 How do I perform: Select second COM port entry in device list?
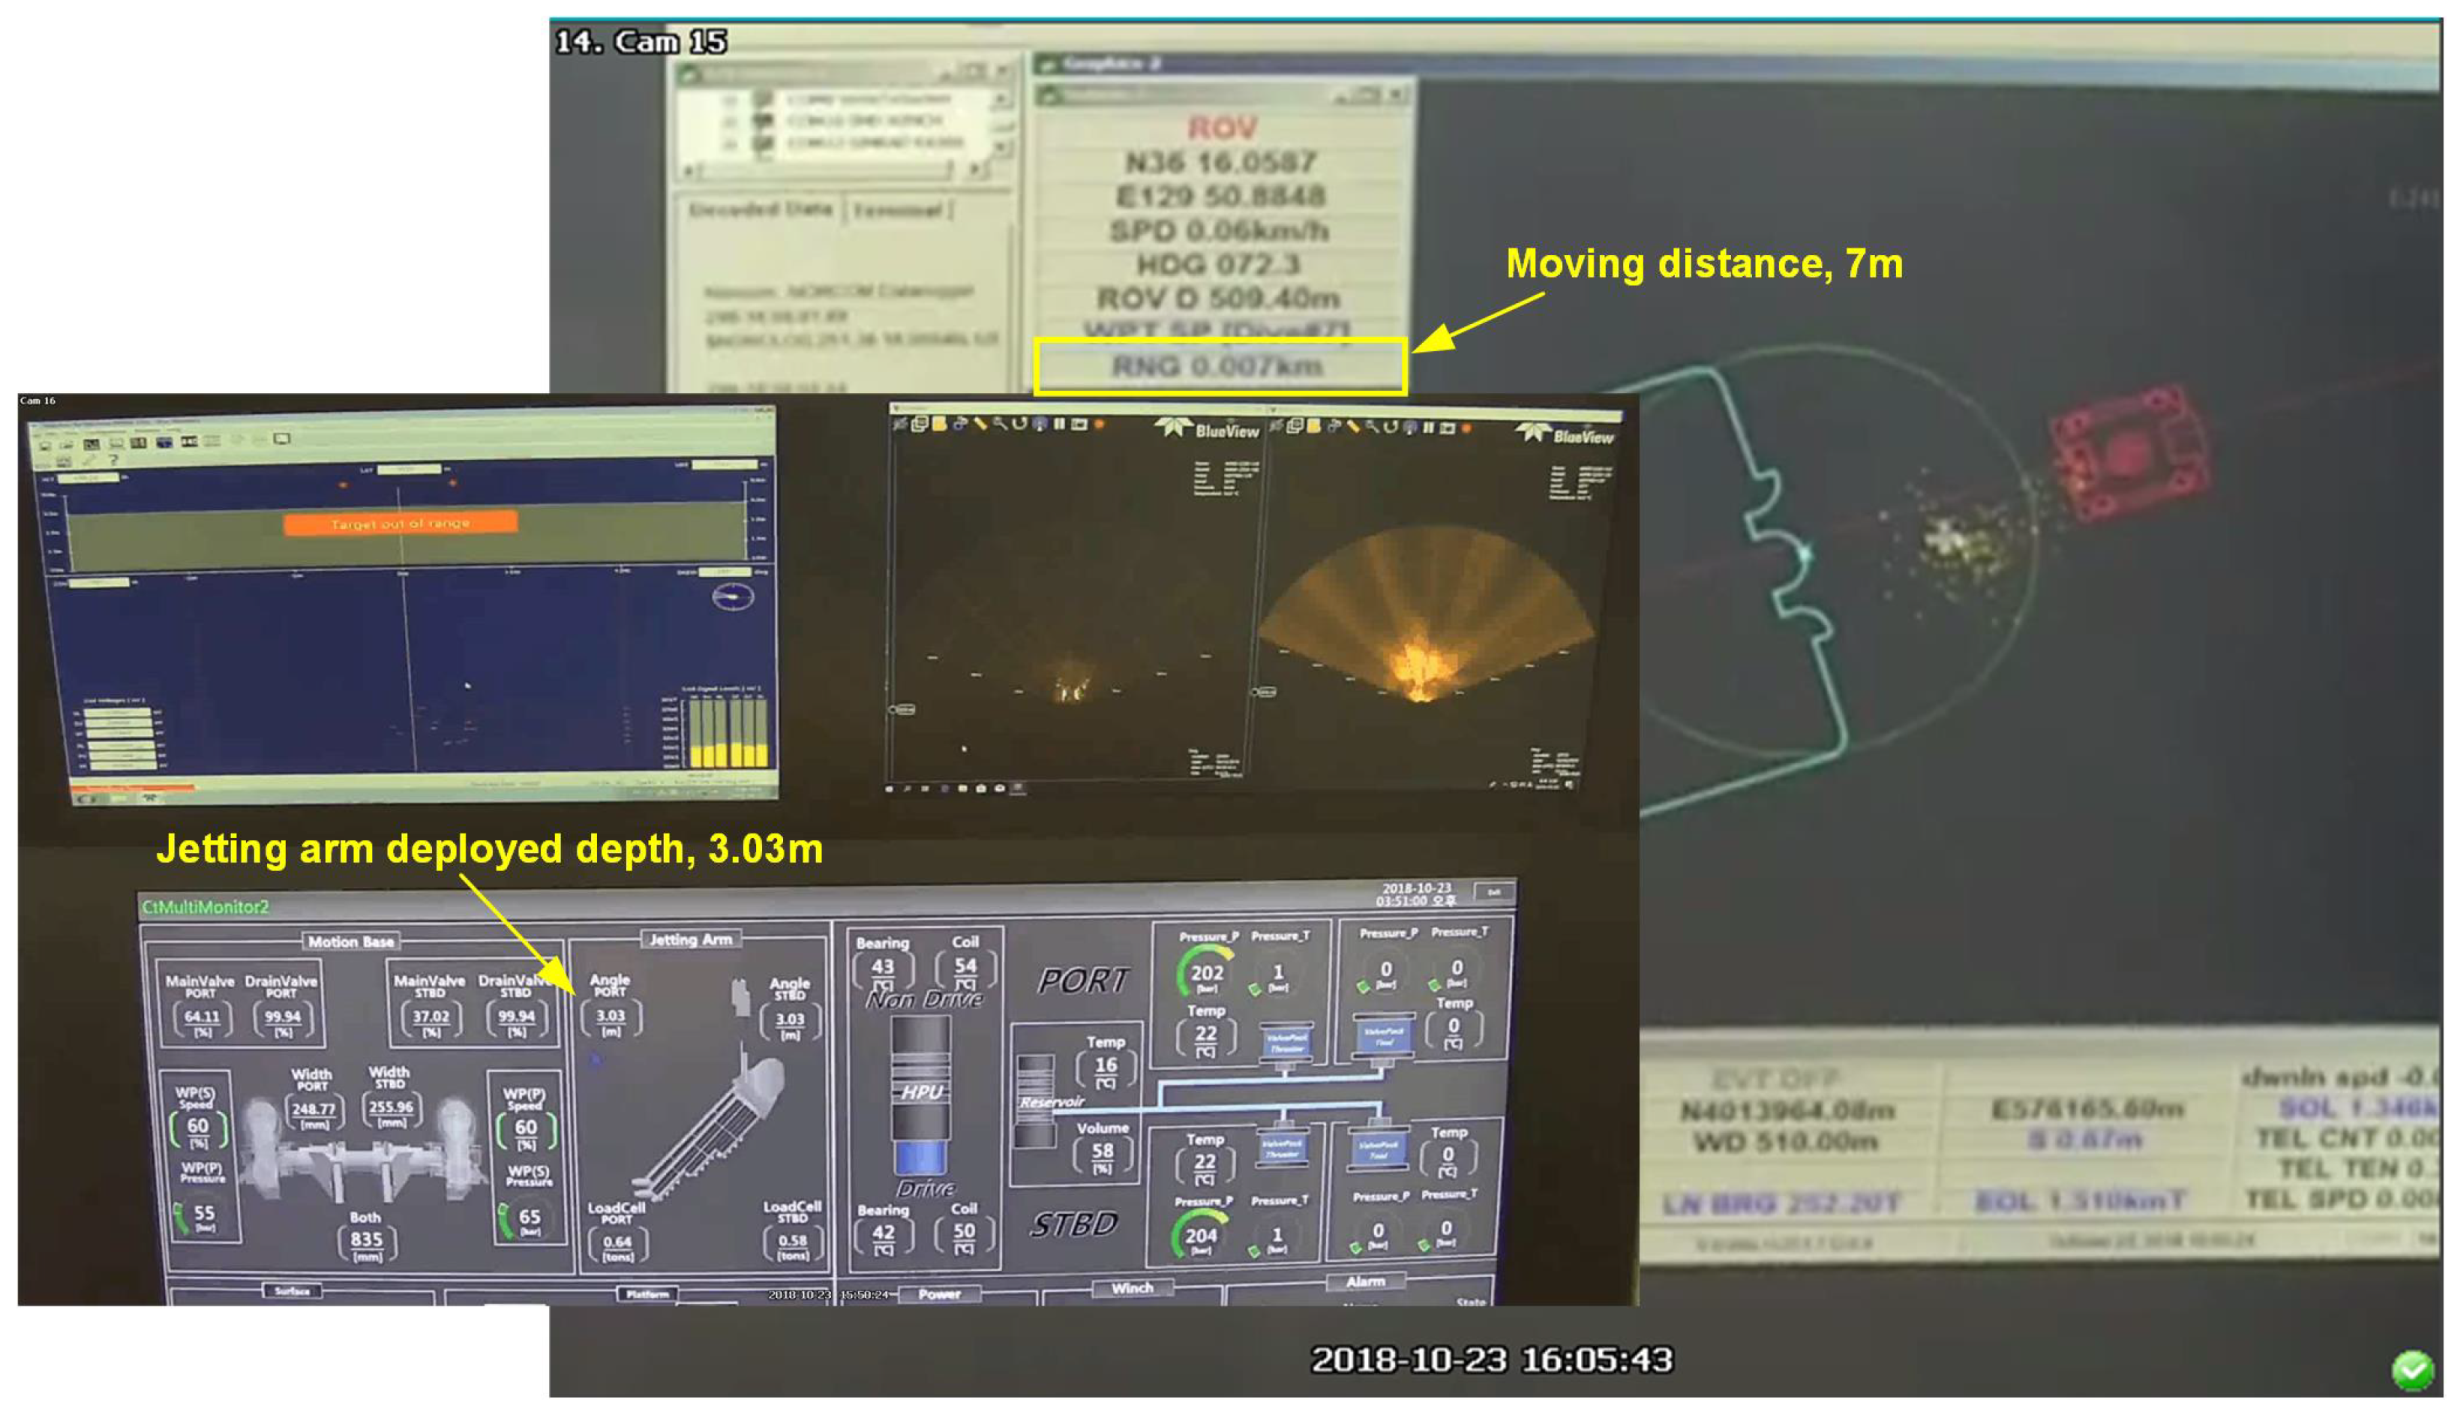[864, 121]
